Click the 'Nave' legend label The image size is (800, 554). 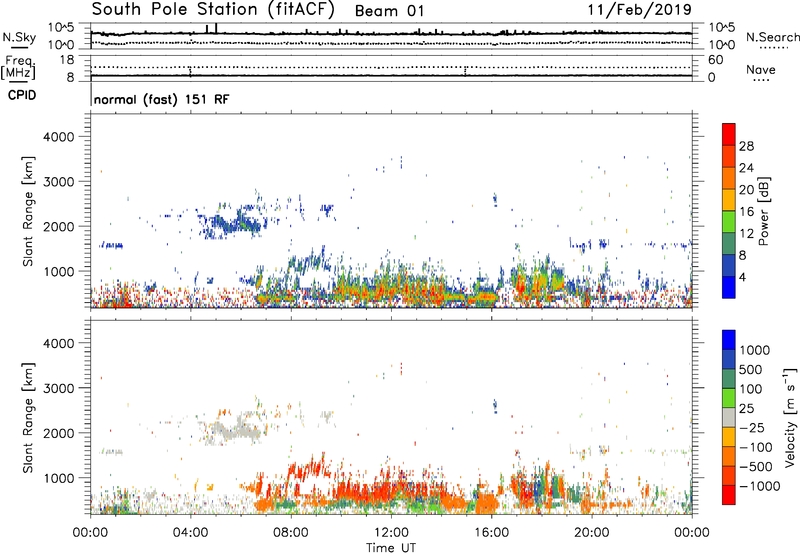point(761,69)
